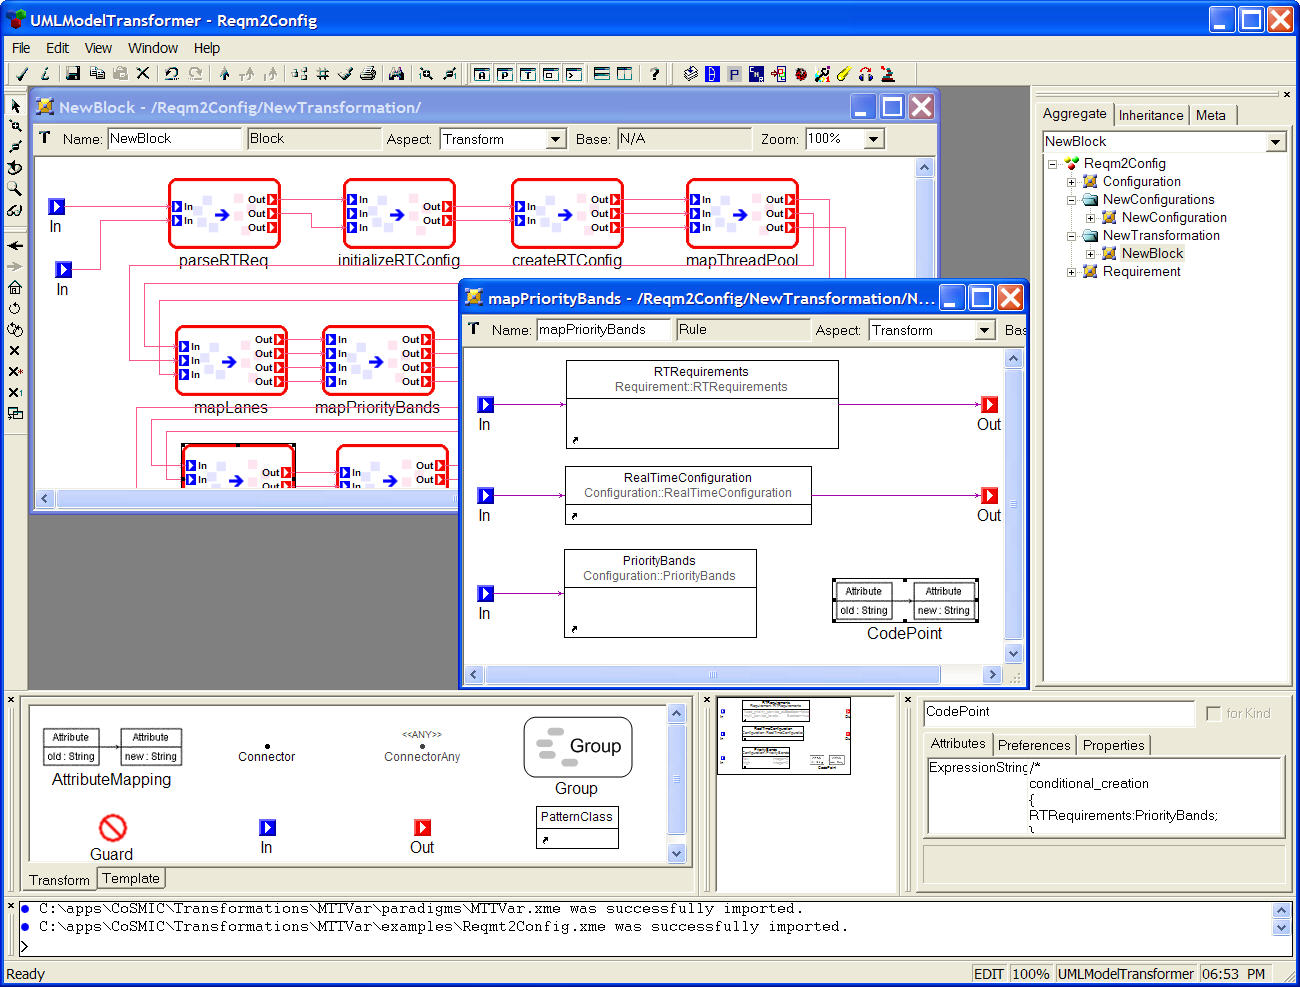Expand the Requirement tree node
1300x987 pixels.
point(1071,272)
